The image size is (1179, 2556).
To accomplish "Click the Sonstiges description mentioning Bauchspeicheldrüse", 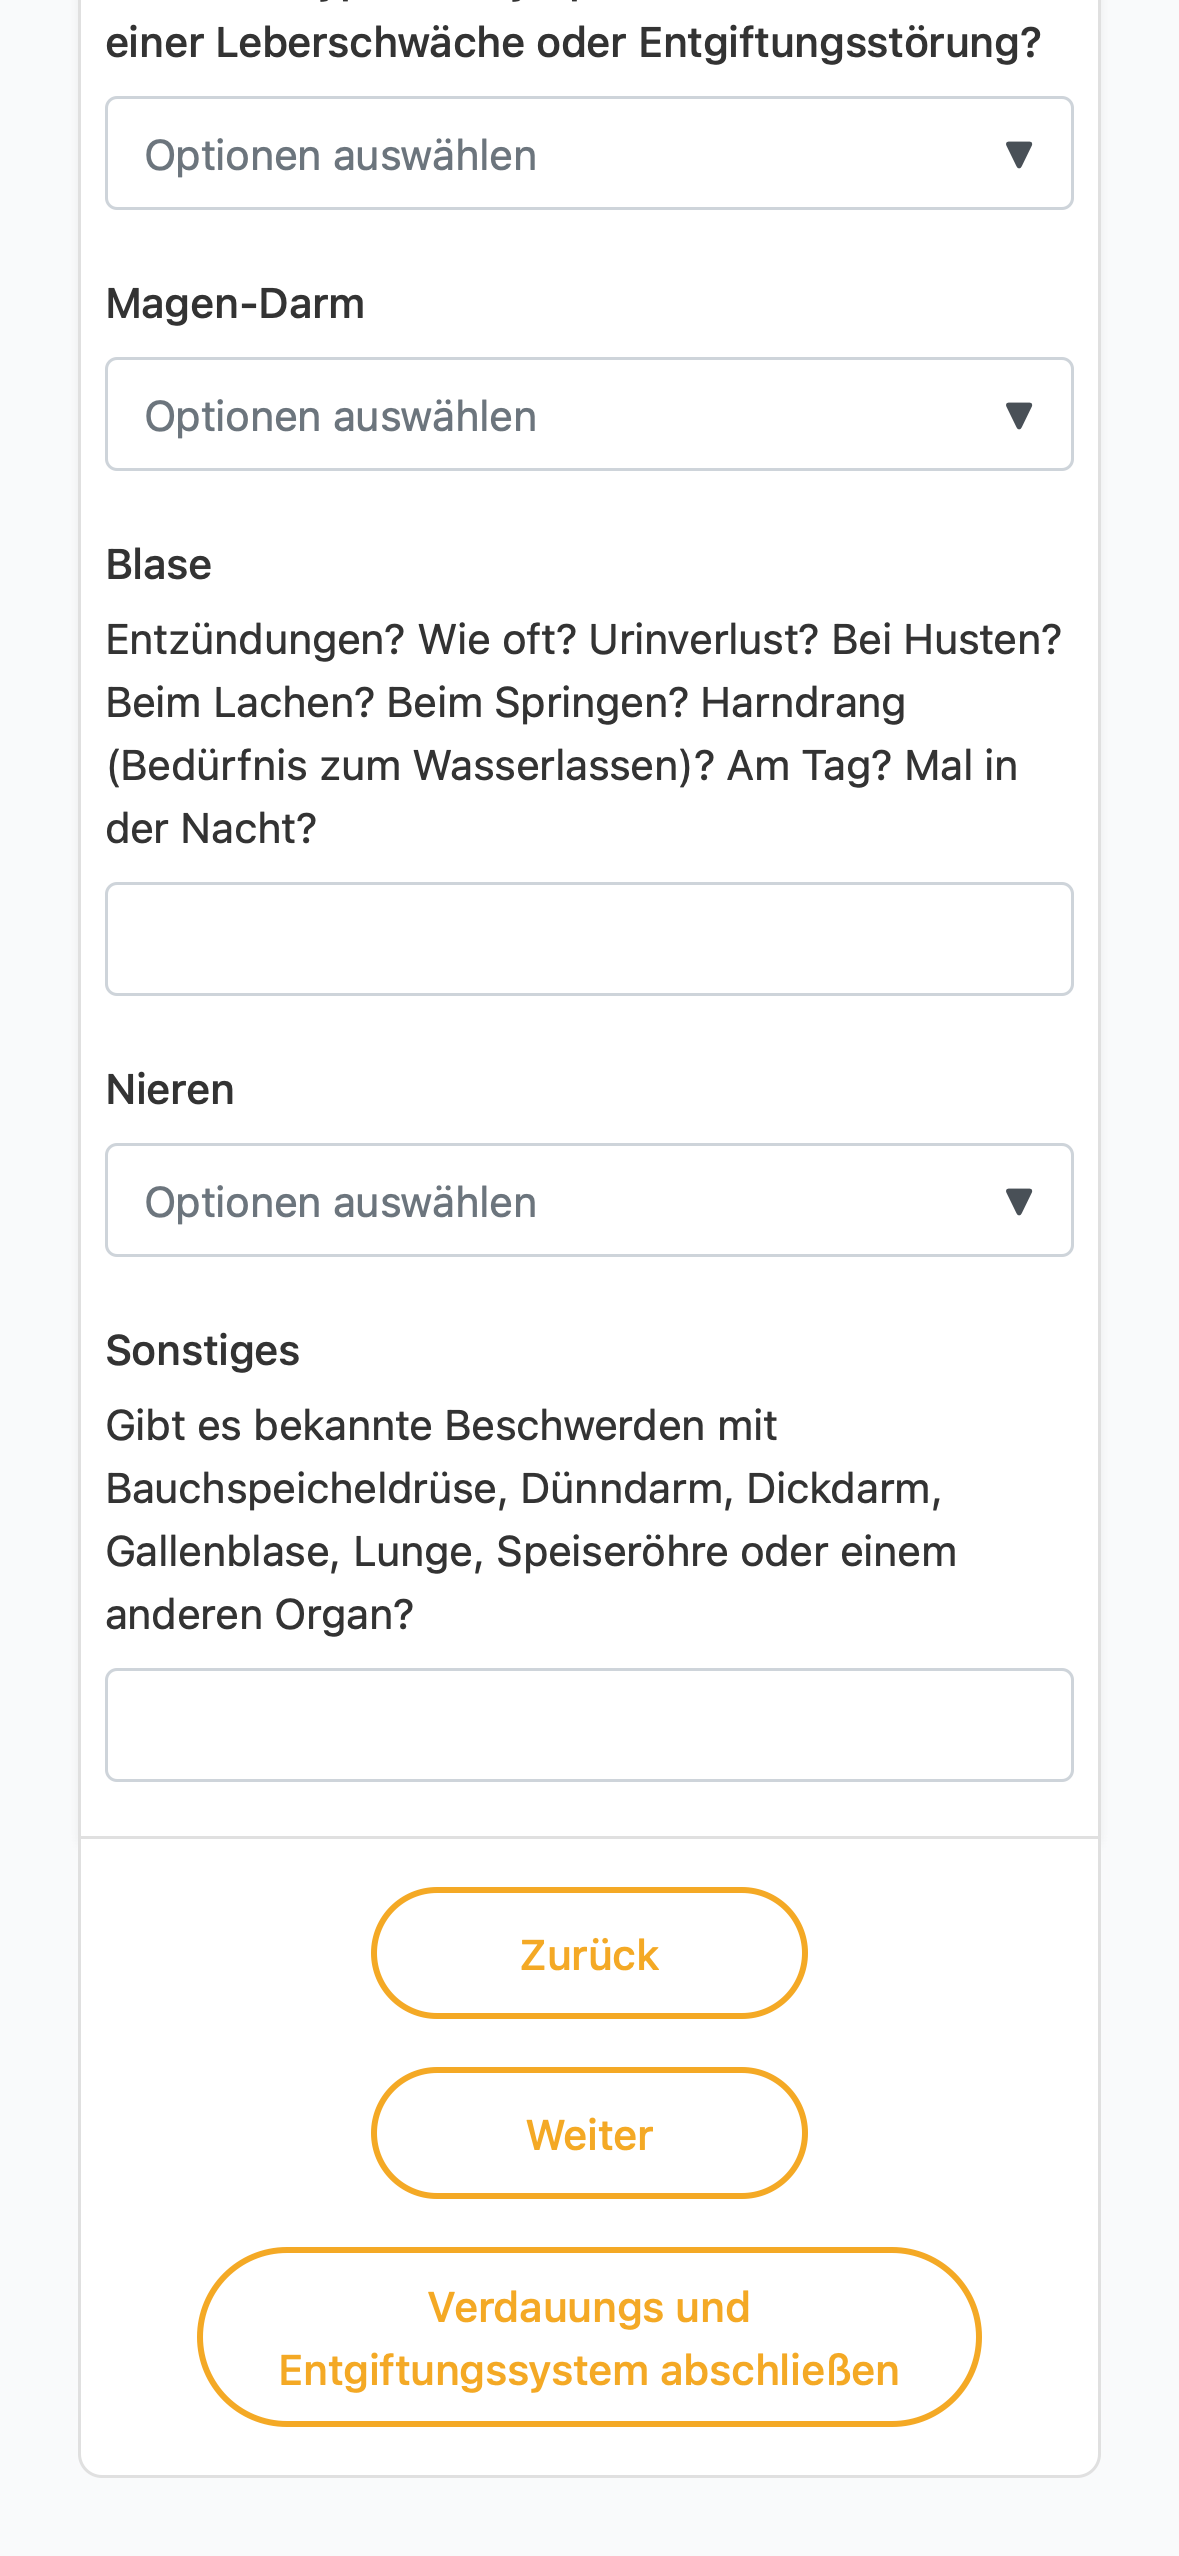I will [x=531, y=1520].
